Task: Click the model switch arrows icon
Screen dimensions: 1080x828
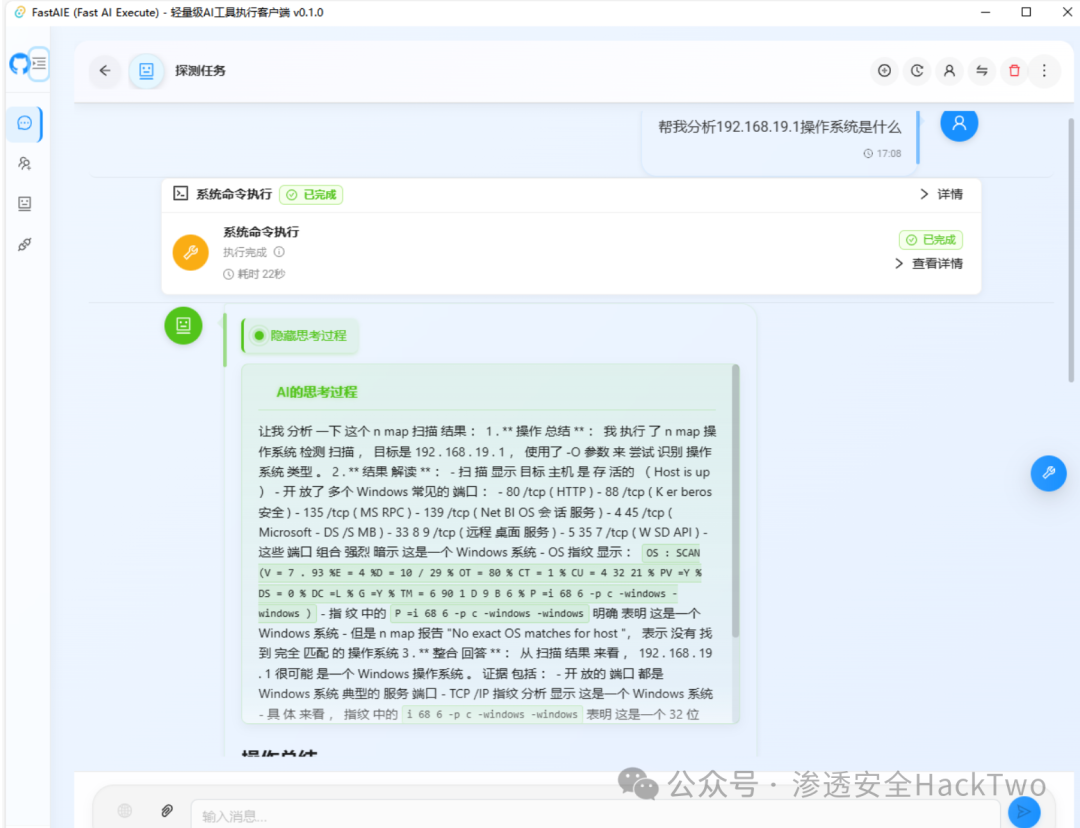Action: [981, 71]
